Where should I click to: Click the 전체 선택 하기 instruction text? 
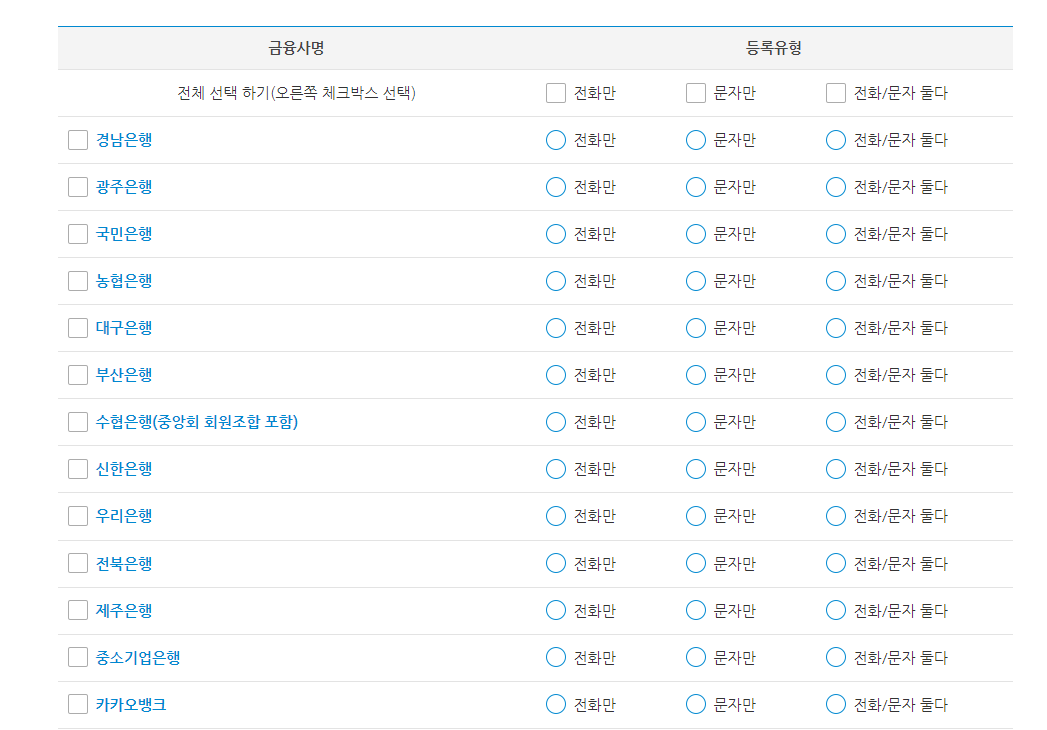(x=296, y=93)
